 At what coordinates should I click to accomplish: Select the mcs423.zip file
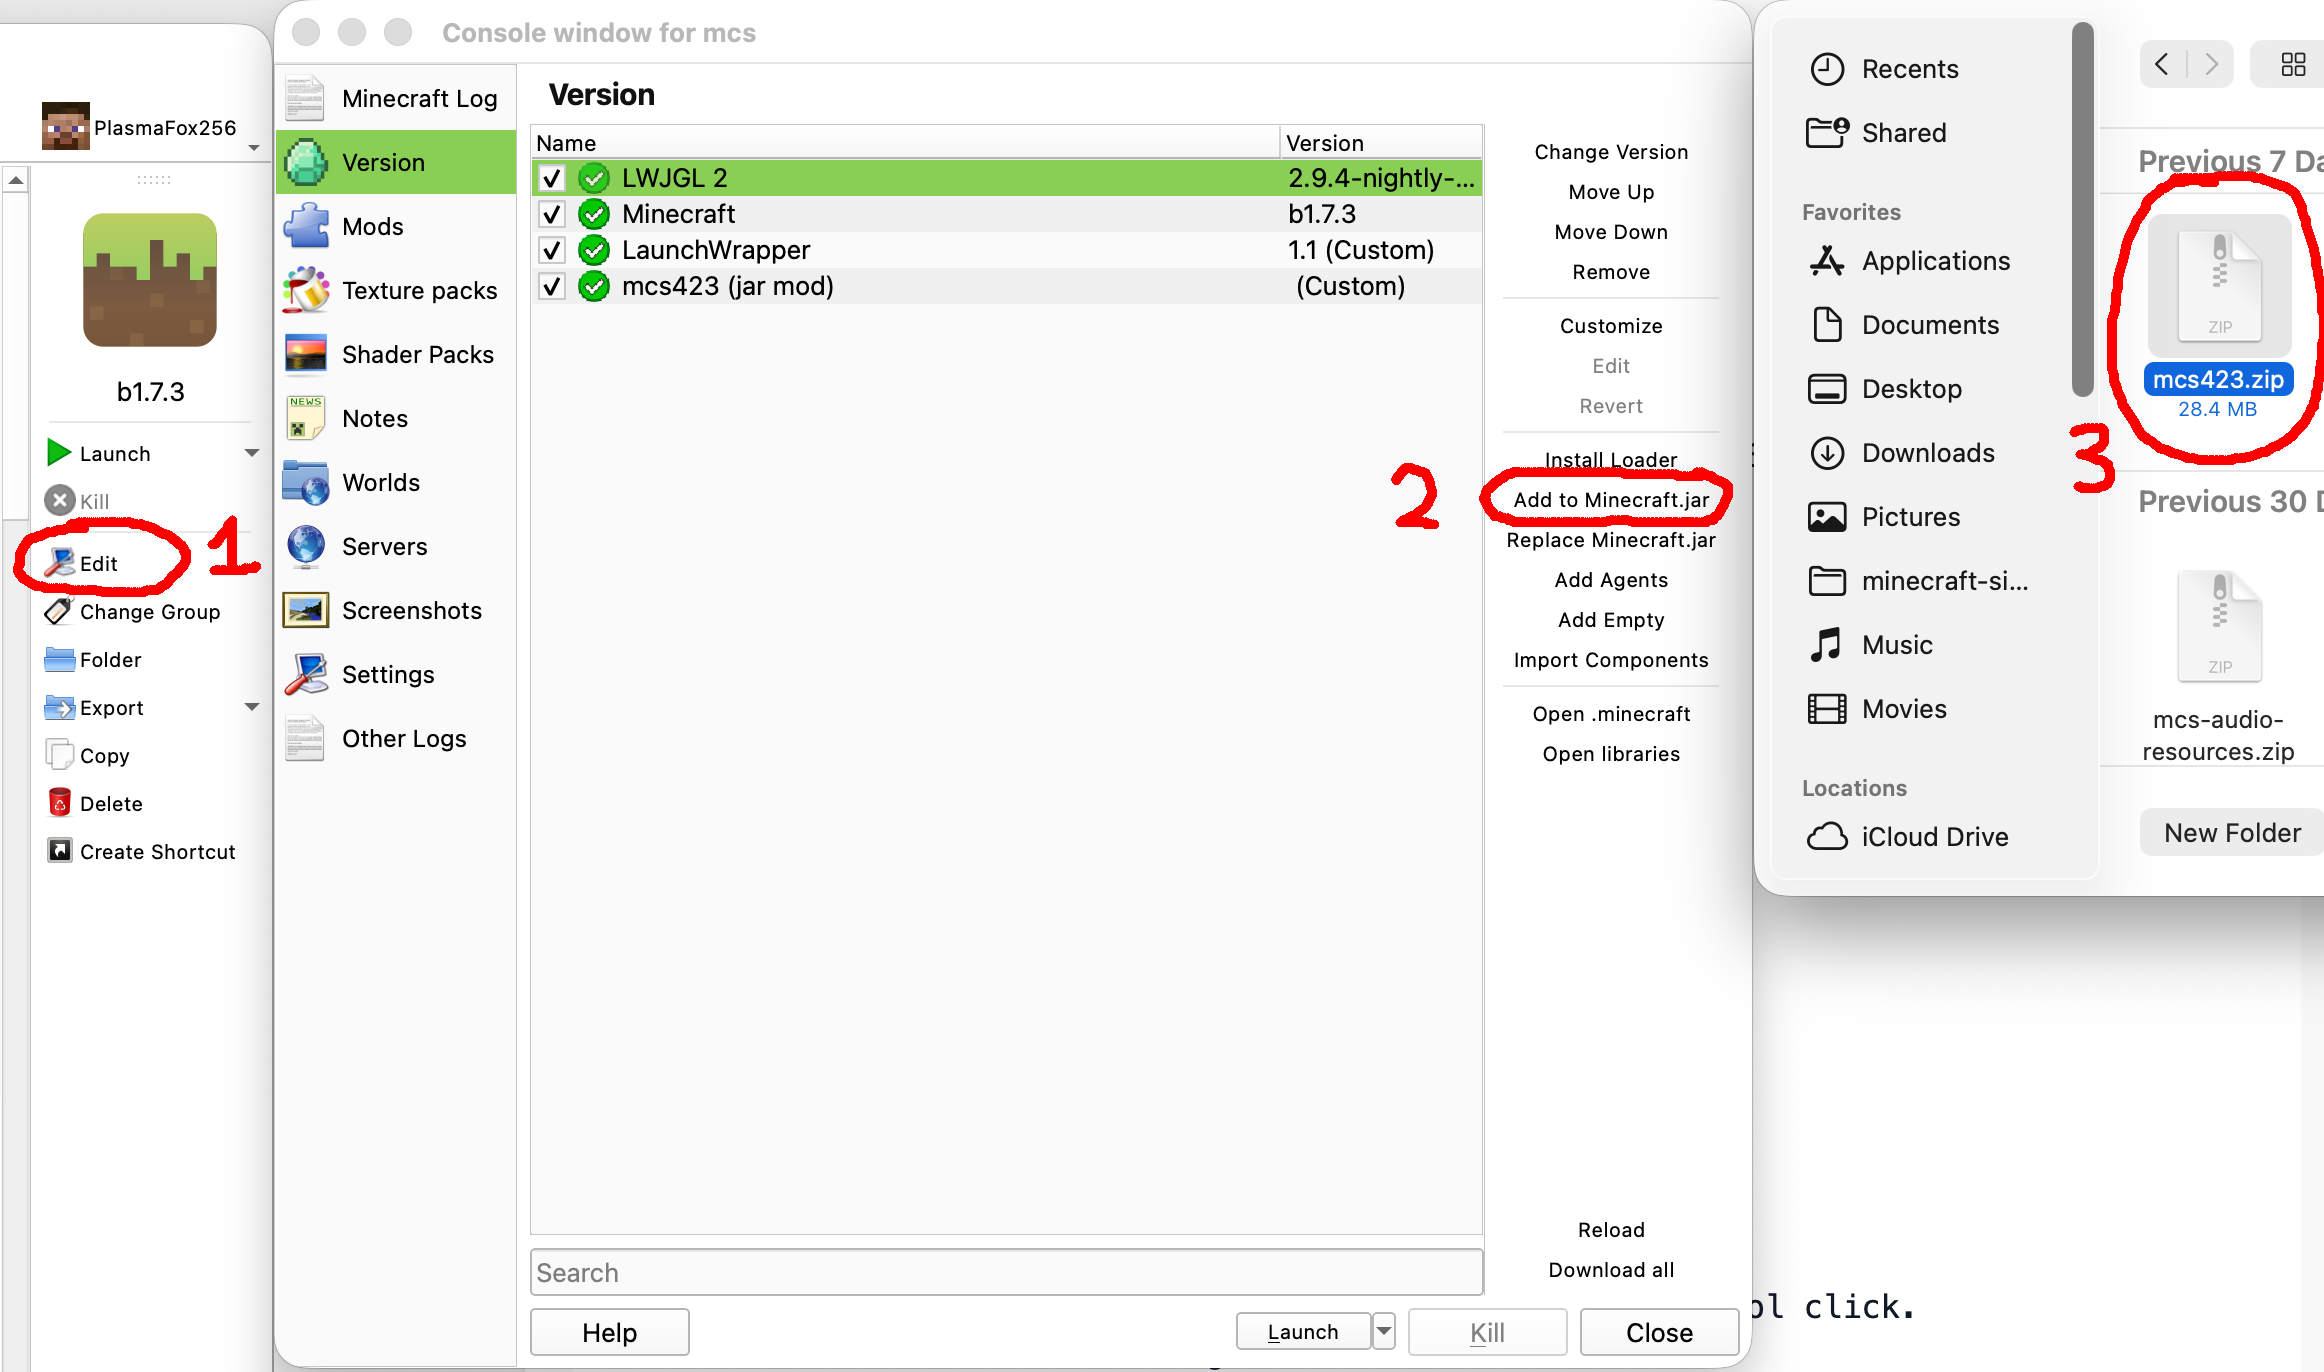pyautogui.click(x=2218, y=316)
